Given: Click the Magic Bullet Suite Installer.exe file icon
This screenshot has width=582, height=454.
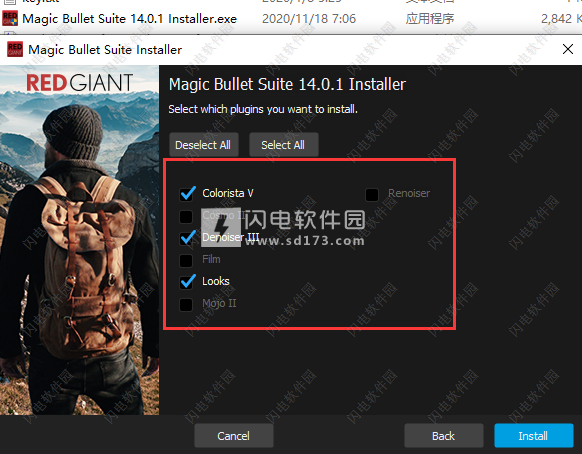Looking at the screenshot, I should [10, 18].
